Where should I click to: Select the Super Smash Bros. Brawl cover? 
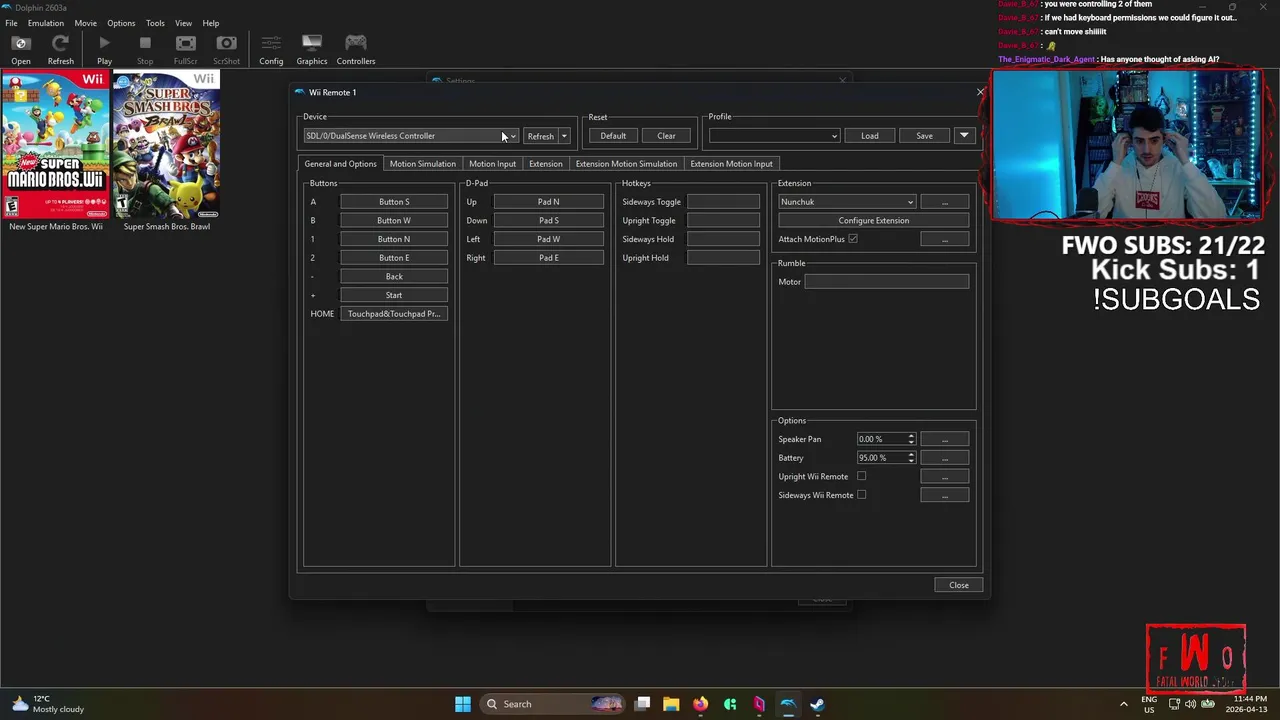pos(166,144)
